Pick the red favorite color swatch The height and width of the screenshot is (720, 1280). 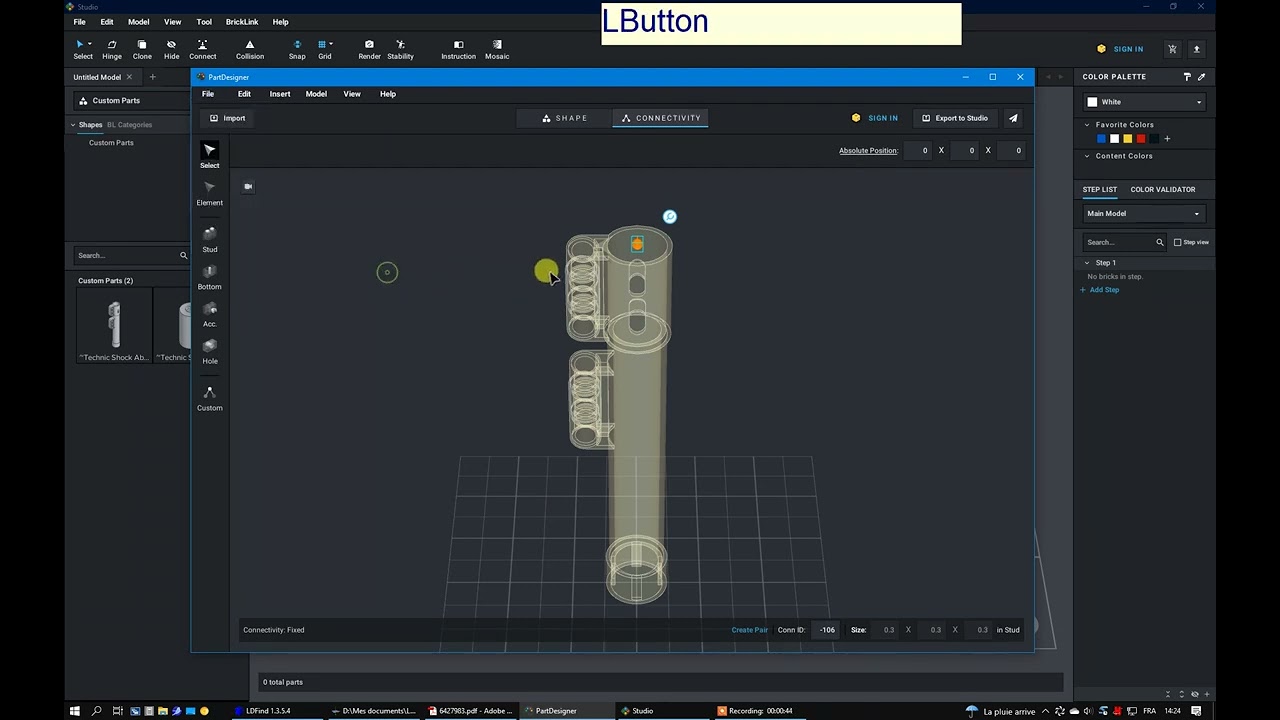click(1140, 139)
